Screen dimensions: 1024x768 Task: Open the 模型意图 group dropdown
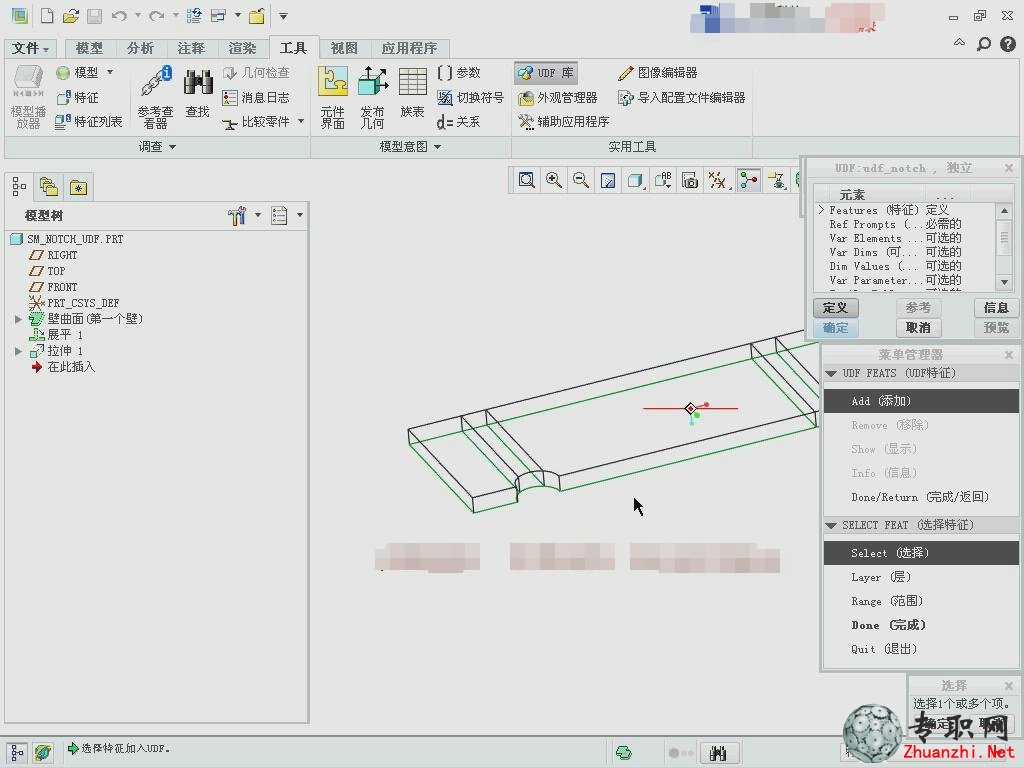point(411,147)
